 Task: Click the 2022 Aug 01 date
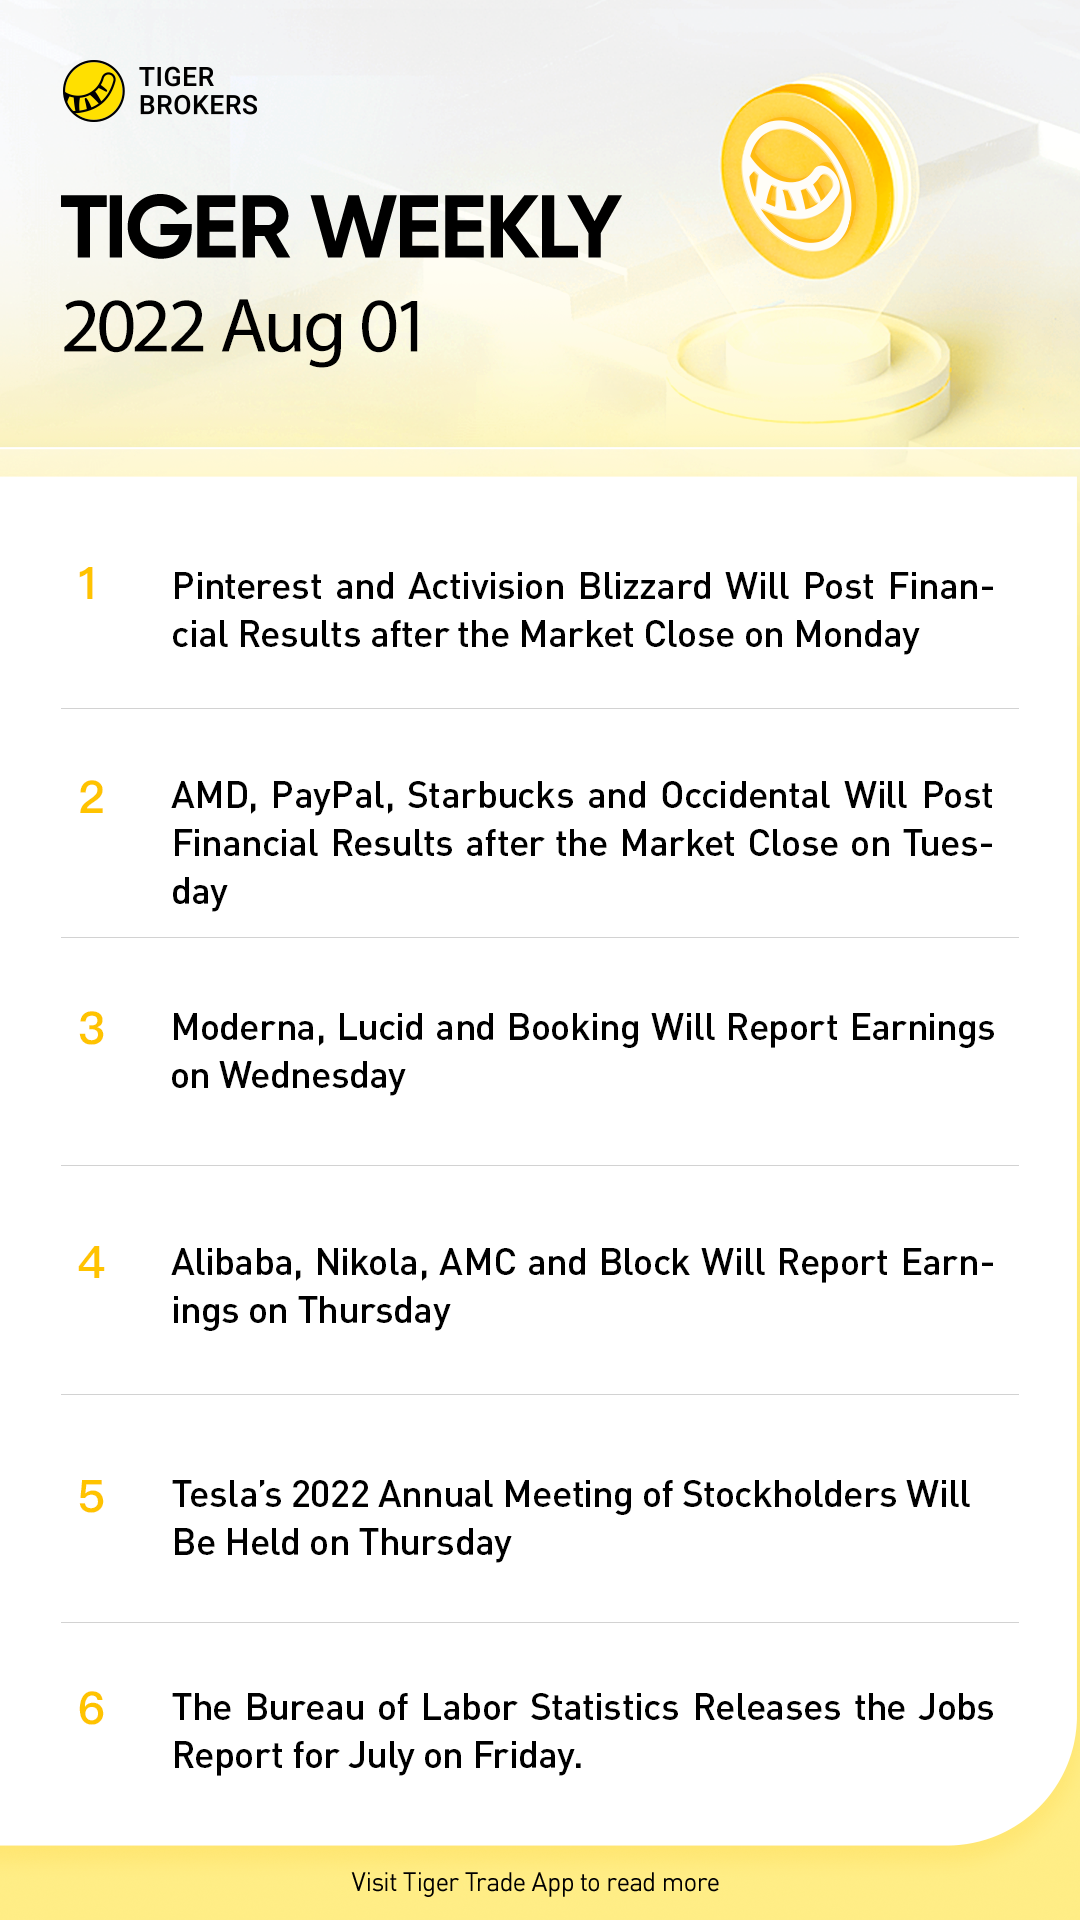click(242, 327)
